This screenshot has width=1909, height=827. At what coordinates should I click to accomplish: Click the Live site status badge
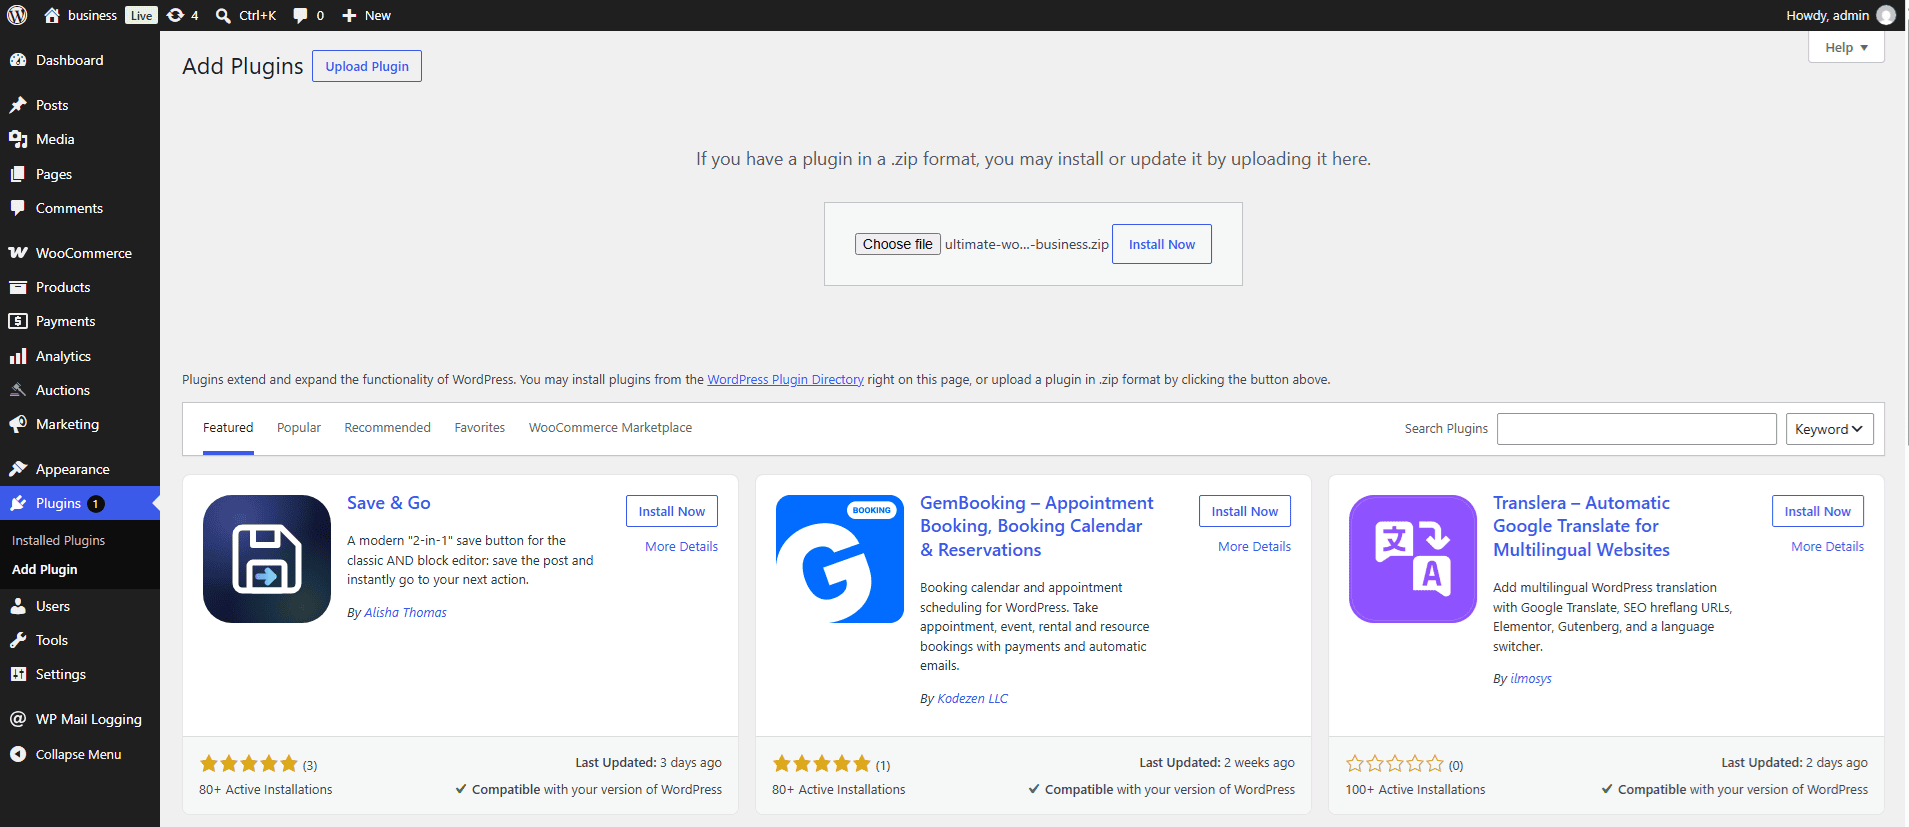point(141,15)
